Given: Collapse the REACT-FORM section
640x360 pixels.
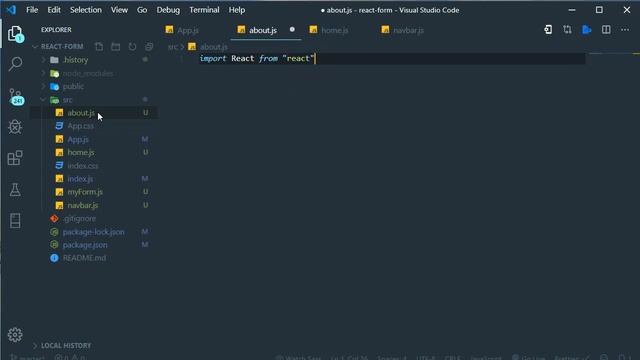Looking at the screenshot, I should click(x=35, y=47).
